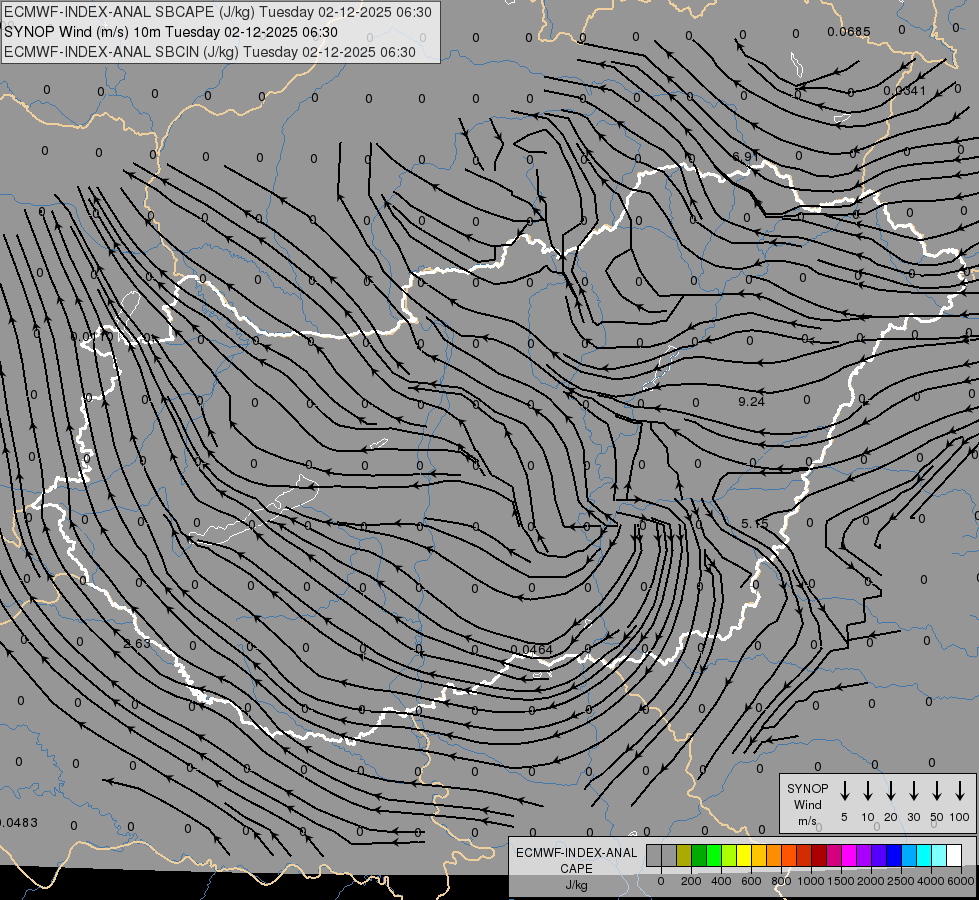The width and height of the screenshot is (979, 900).
Task: Select the 50 m/s wind arrow symbol
Action: click(937, 791)
